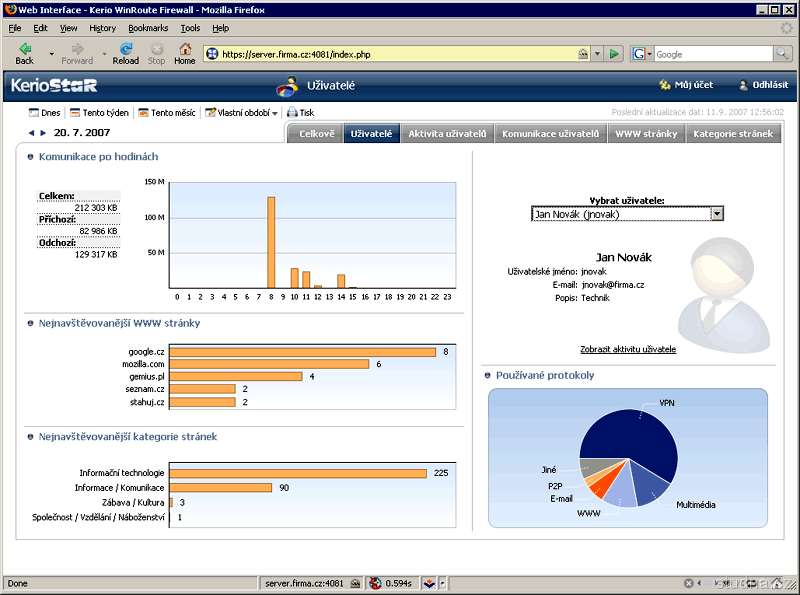Open the Vybrat uživatele user dropdown

point(716,214)
